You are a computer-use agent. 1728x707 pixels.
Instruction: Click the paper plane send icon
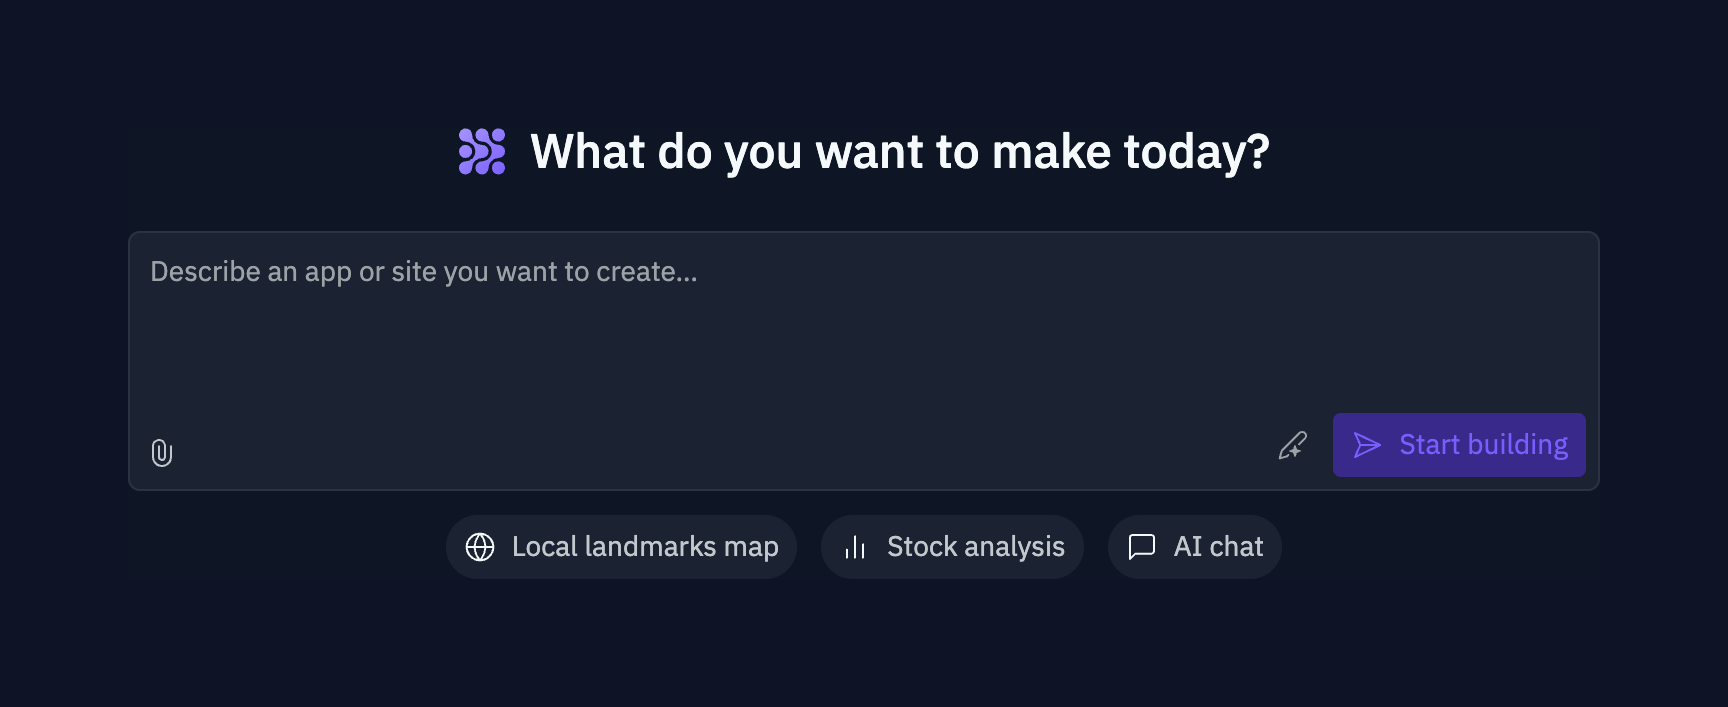[x=1367, y=445]
